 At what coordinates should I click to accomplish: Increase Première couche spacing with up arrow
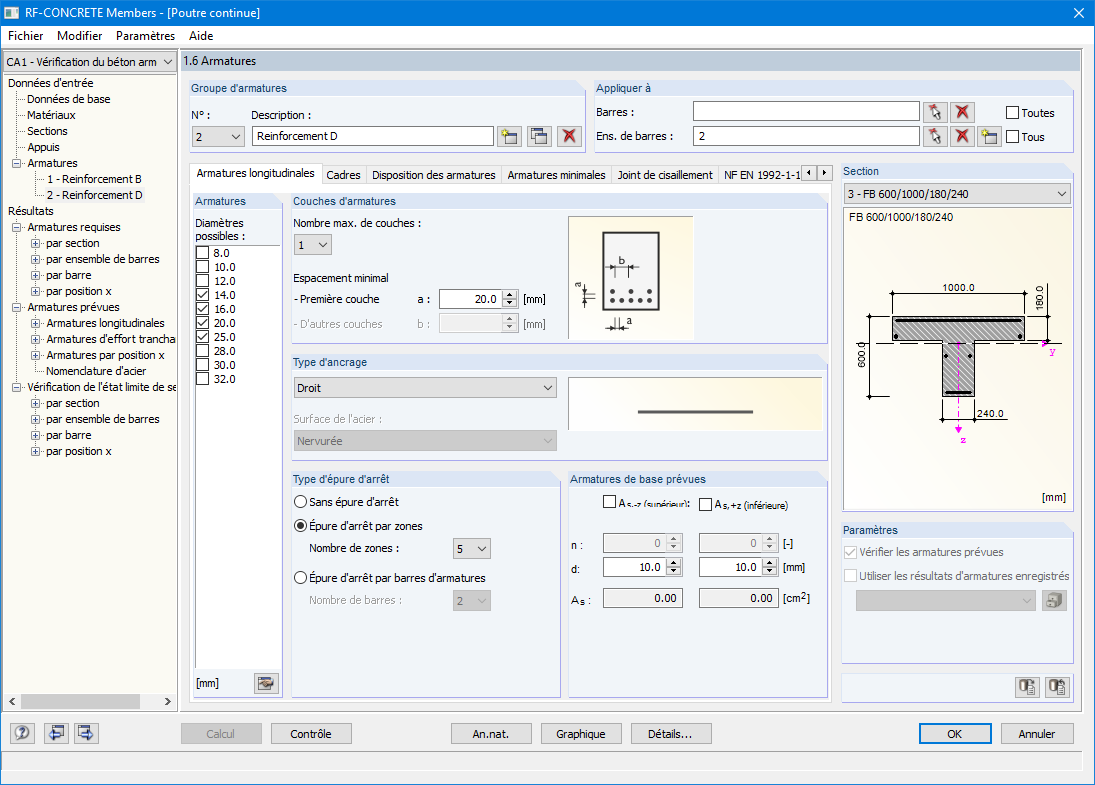[x=510, y=295]
